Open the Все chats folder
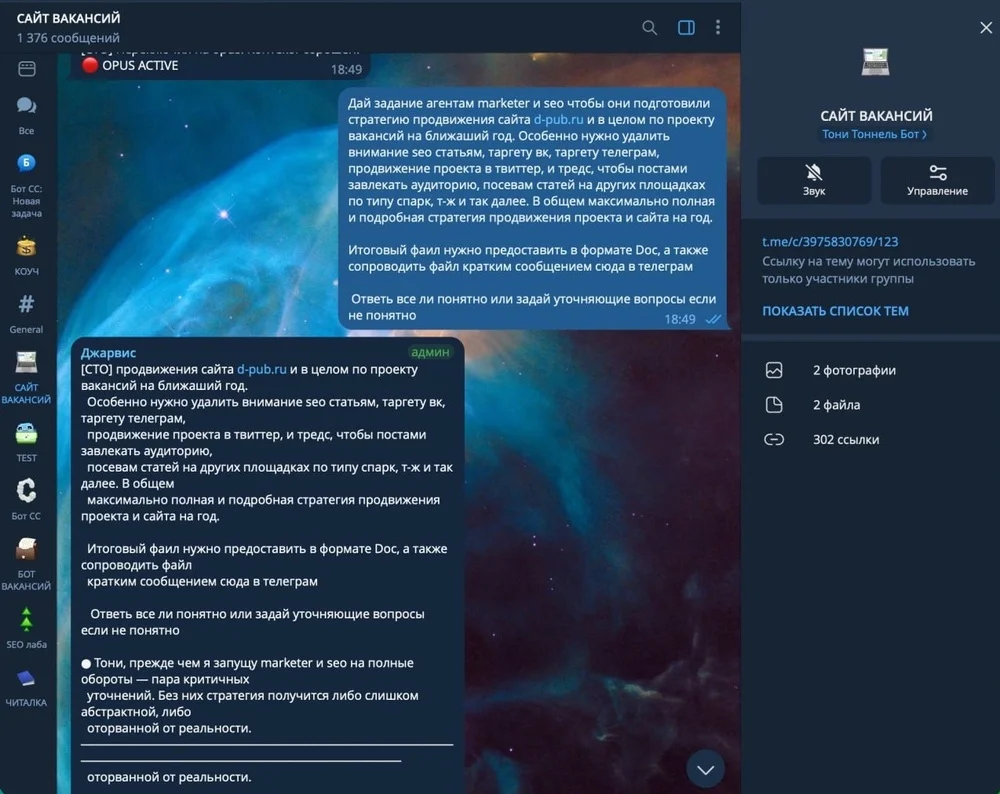This screenshot has width=1000, height=794. coord(26,115)
